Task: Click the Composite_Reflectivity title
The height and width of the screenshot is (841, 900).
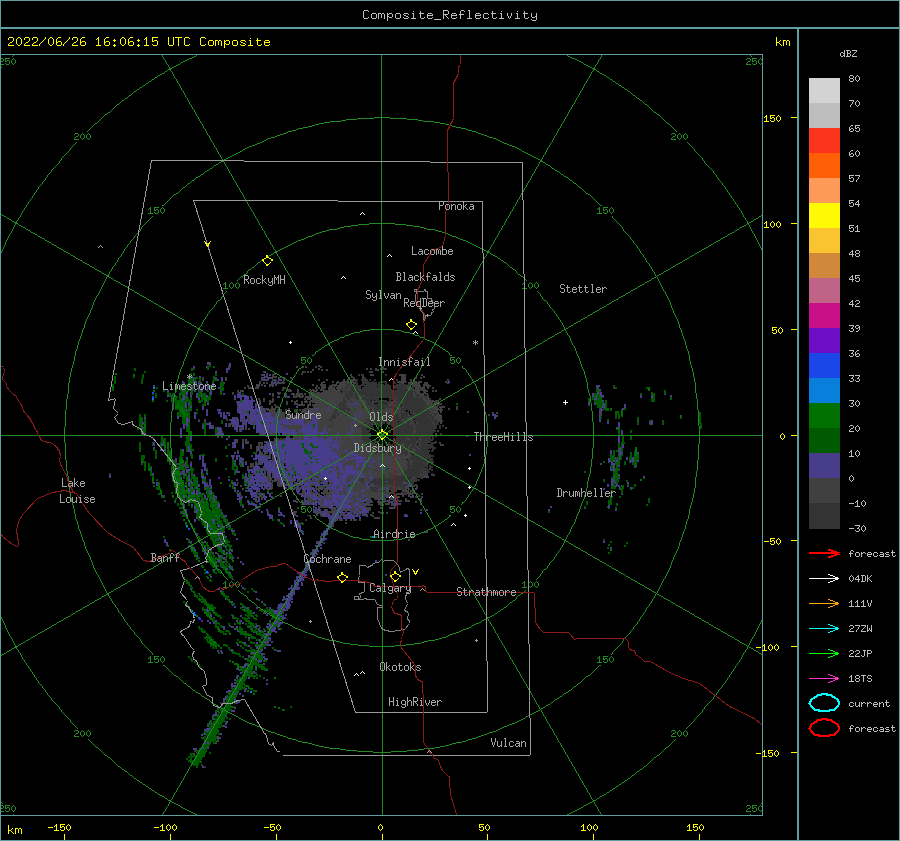Action: pyautogui.click(x=450, y=15)
